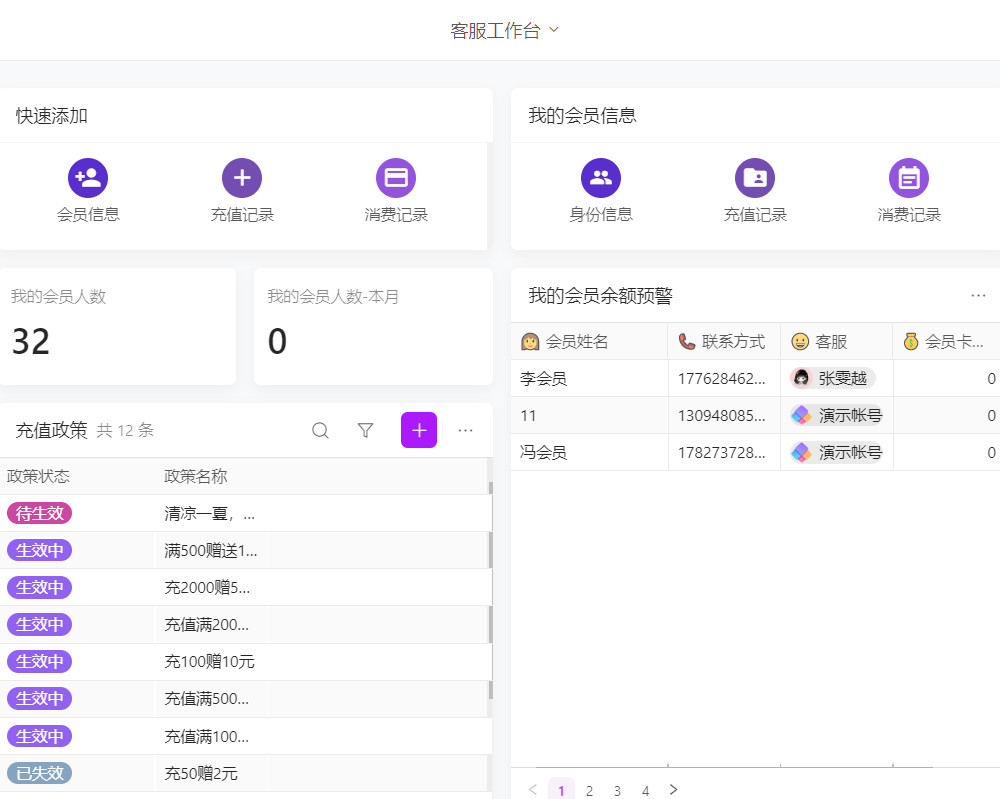Open the 会员信息 quick add icon

tap(88, 177)
